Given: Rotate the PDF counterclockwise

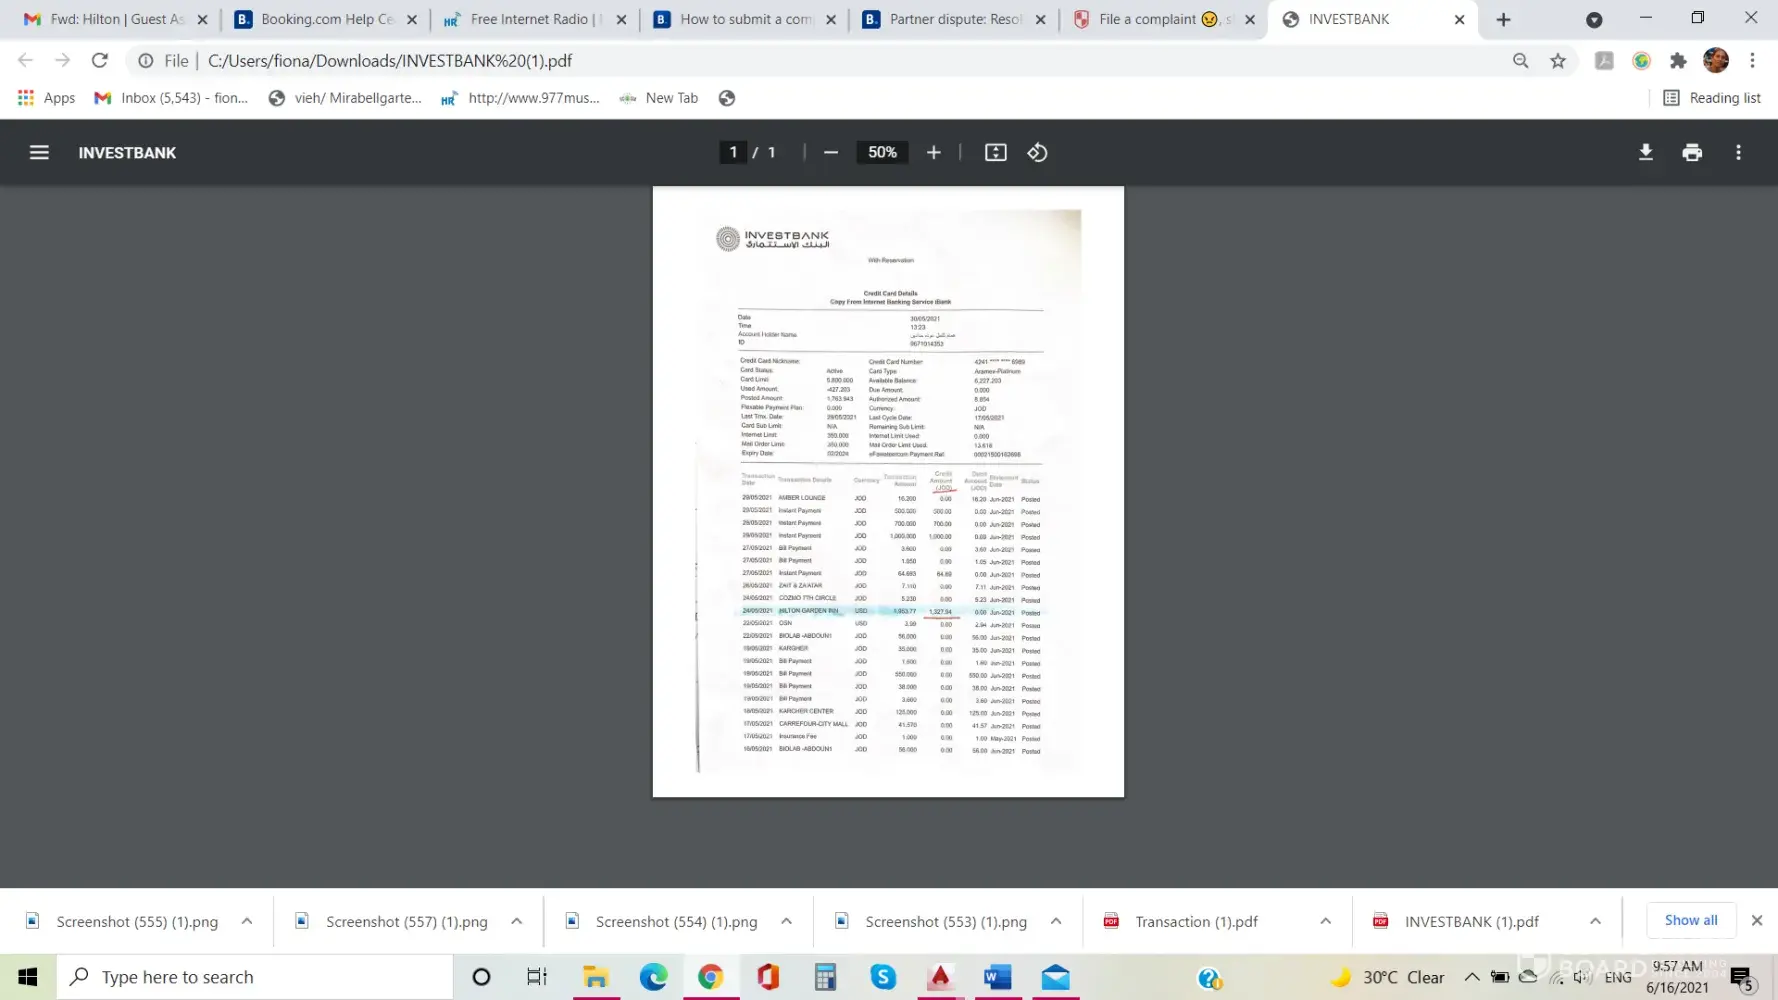Looking at the screenshot, I should click(1037, 152).
